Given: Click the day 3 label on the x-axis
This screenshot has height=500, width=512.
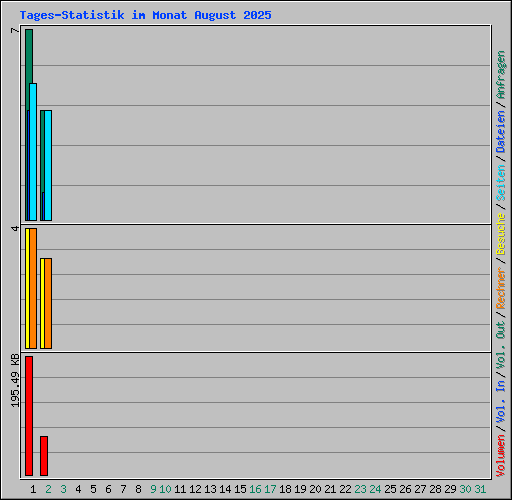Looking at the screenshot, I should 63,489.
